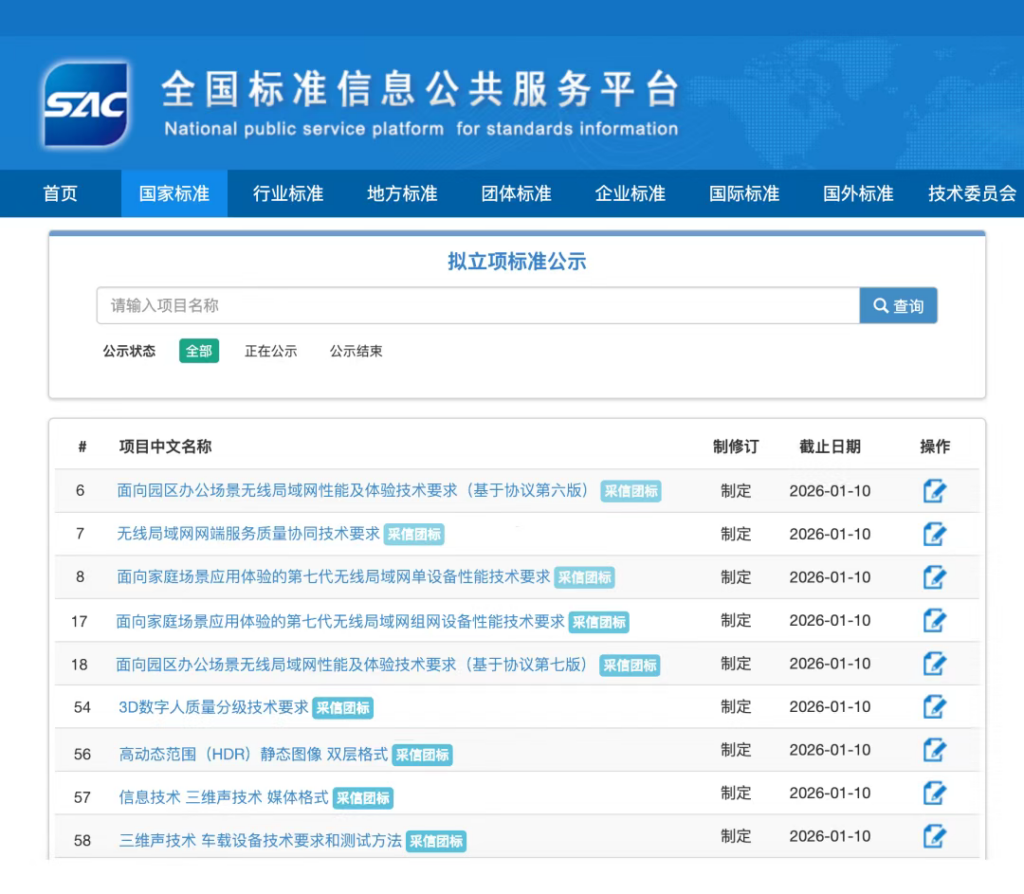Open the 国家标准 navigation tab
This screenshot has width=1024, height=894.
tap(174, 194)
